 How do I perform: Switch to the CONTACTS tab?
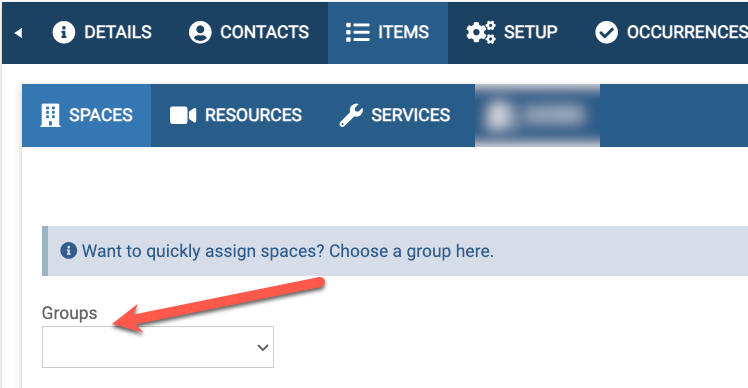click(x=264, y=32)
